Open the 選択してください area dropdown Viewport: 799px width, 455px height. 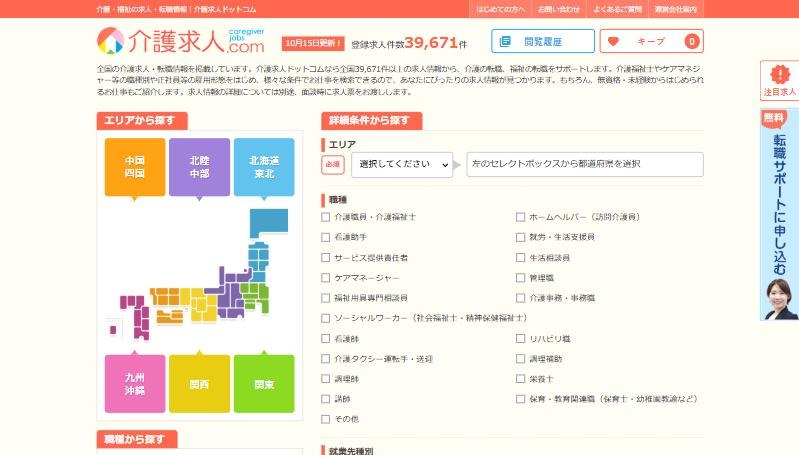[x=402, y=165]
